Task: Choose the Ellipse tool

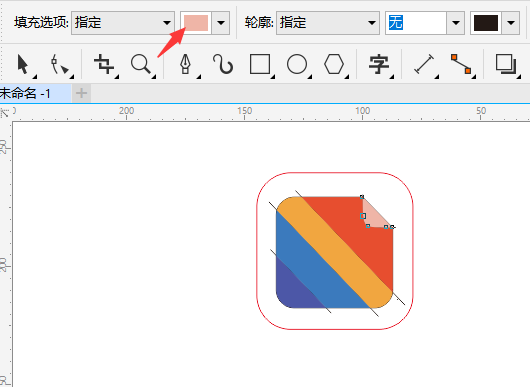Action: point(297,65)
